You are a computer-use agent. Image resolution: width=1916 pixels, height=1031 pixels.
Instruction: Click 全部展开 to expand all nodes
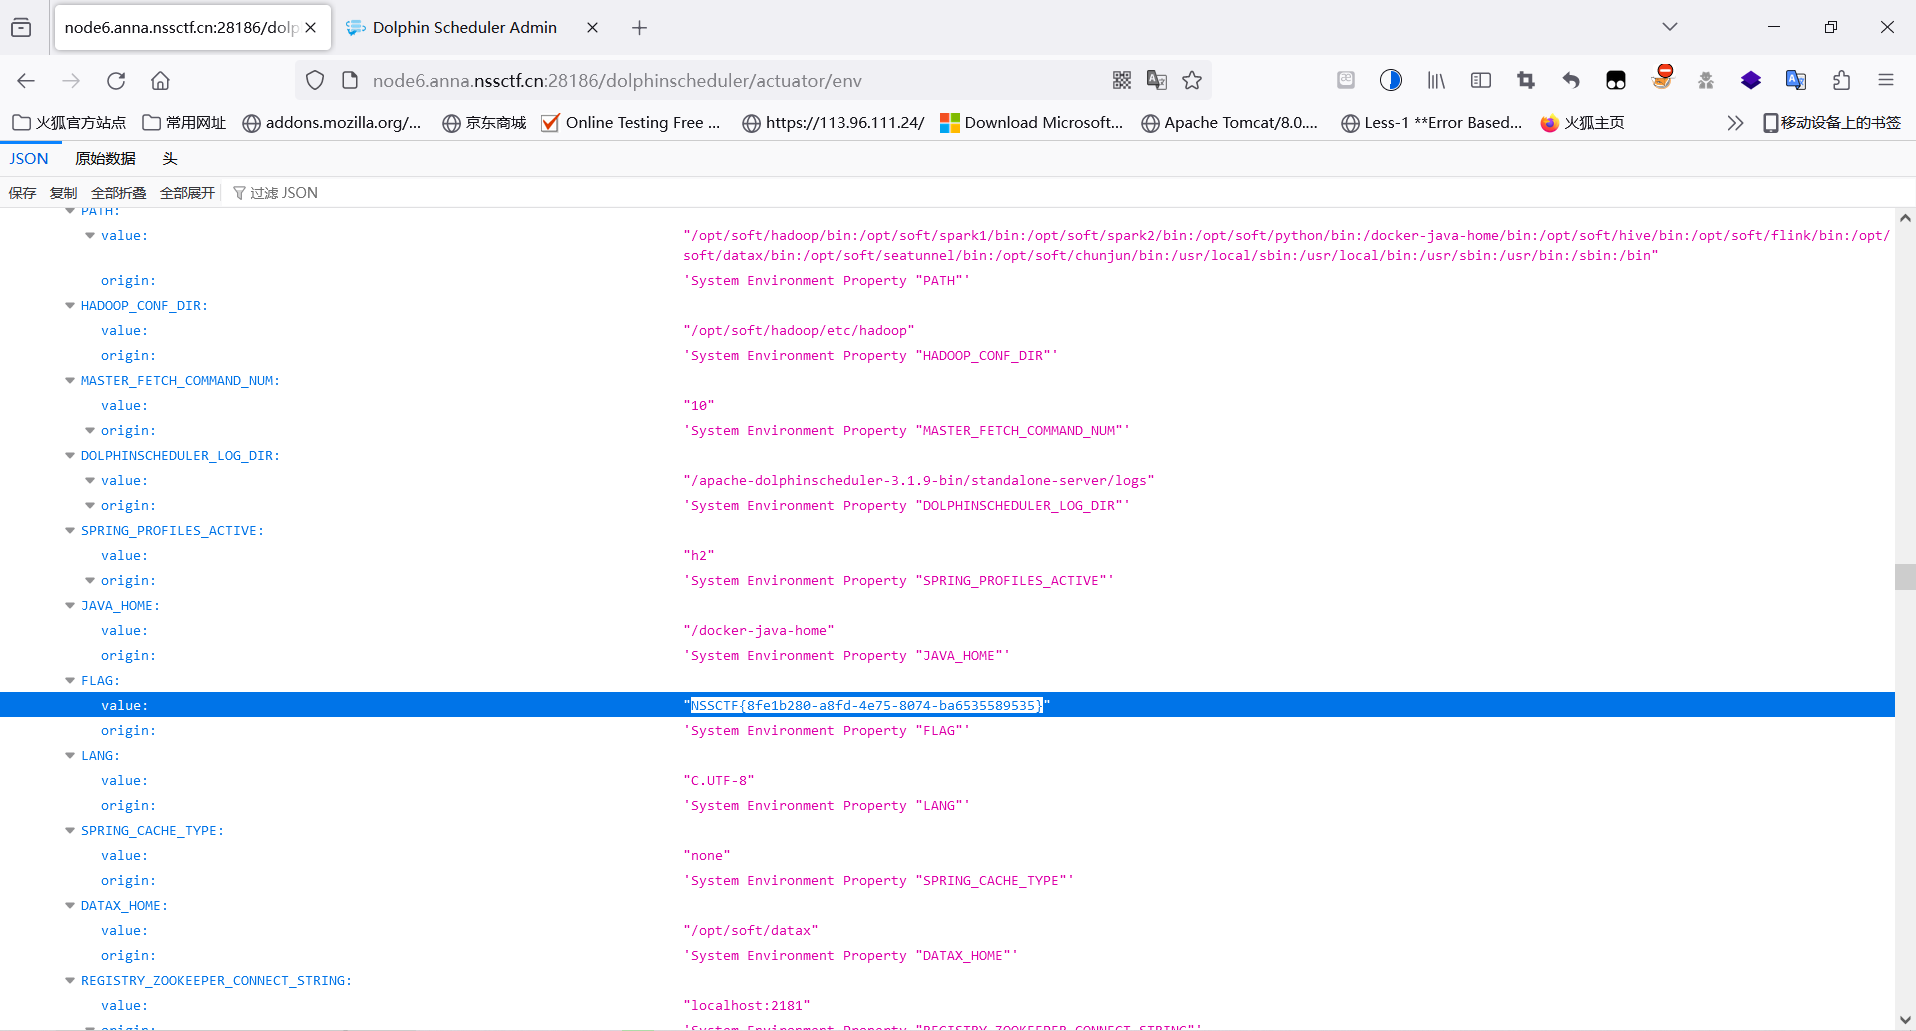click(187, 193)
